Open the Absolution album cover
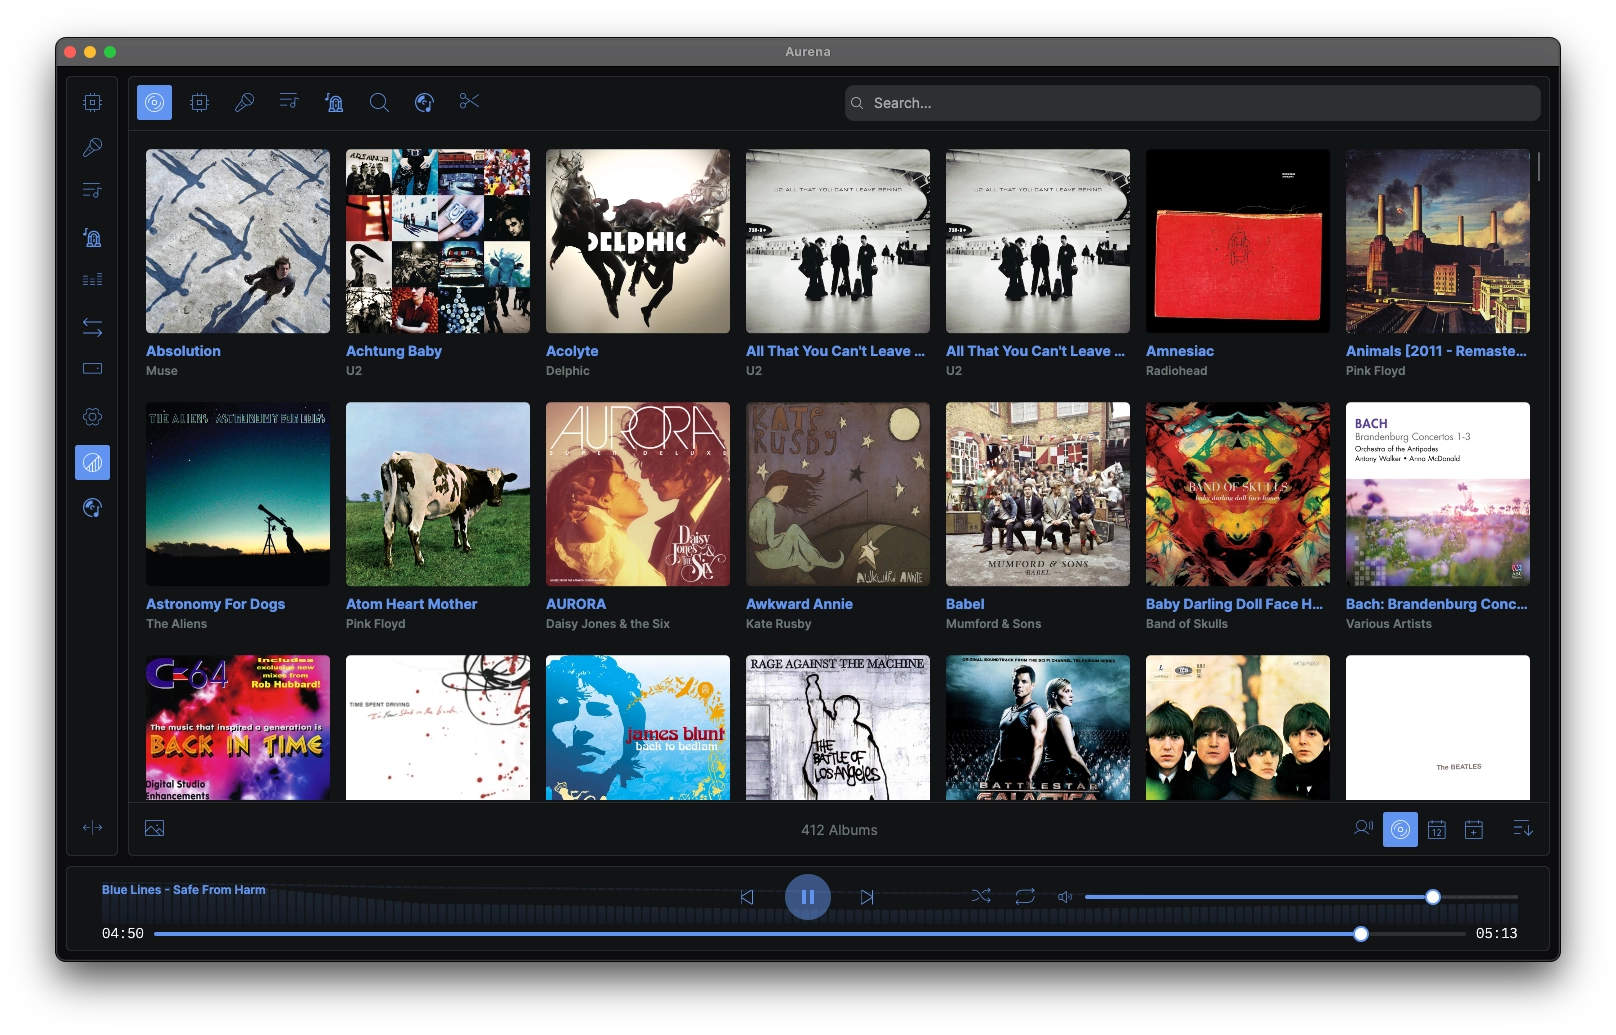Viewport: 1616px width, 1035px height. tap(238, 241)
